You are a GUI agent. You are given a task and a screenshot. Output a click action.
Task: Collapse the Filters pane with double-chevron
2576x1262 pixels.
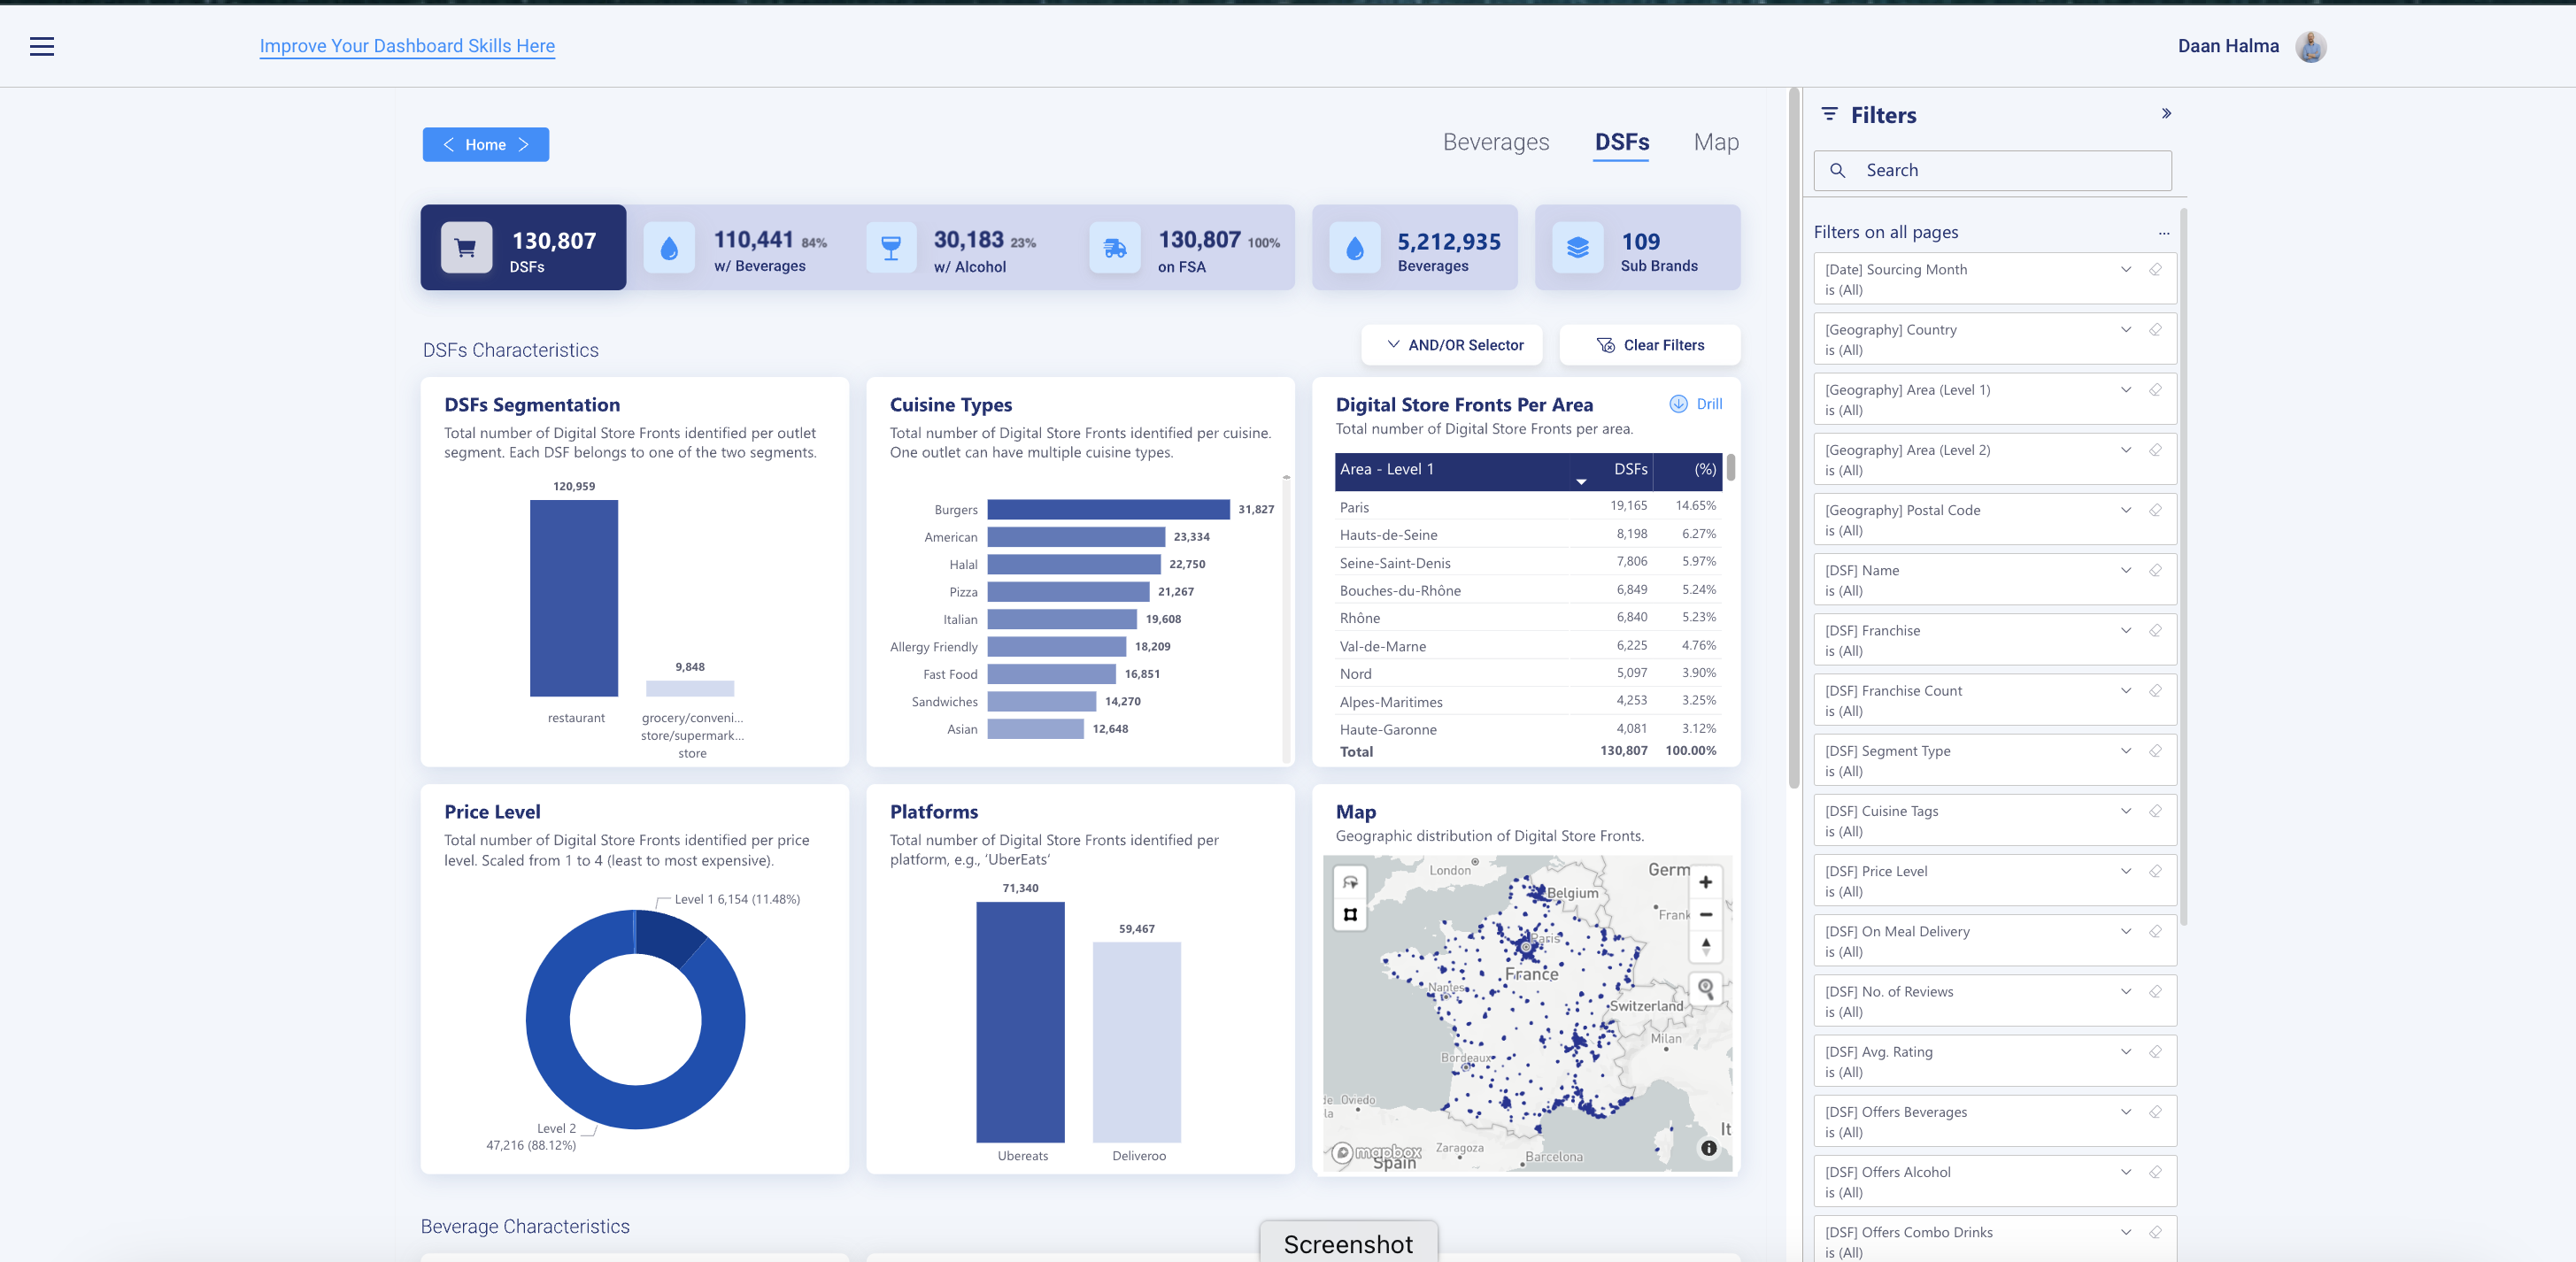point(2166,114)
